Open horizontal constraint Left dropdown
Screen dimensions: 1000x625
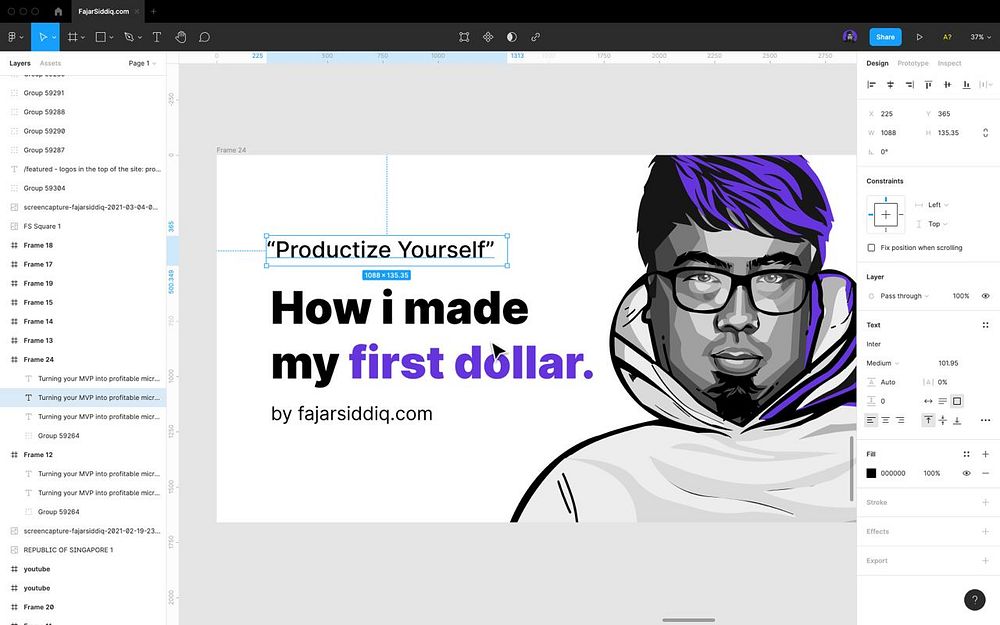coord(938,205)
